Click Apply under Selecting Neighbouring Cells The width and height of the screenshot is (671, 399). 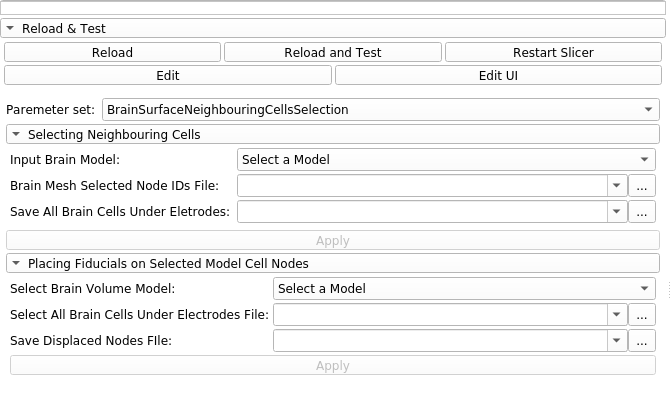(333, 240)
